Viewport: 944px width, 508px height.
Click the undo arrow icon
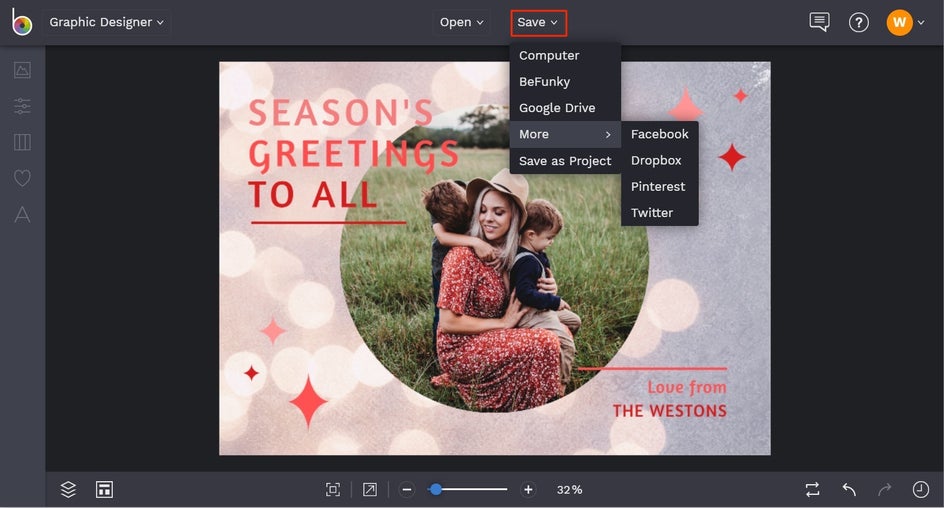(x=849, y=489)
